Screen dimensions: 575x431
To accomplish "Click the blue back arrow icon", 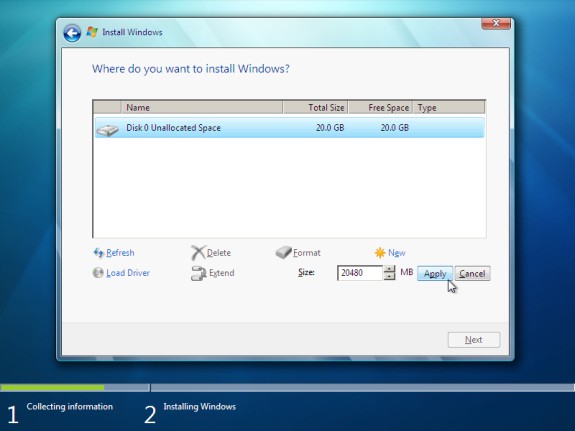I will [x=72, y=33].
